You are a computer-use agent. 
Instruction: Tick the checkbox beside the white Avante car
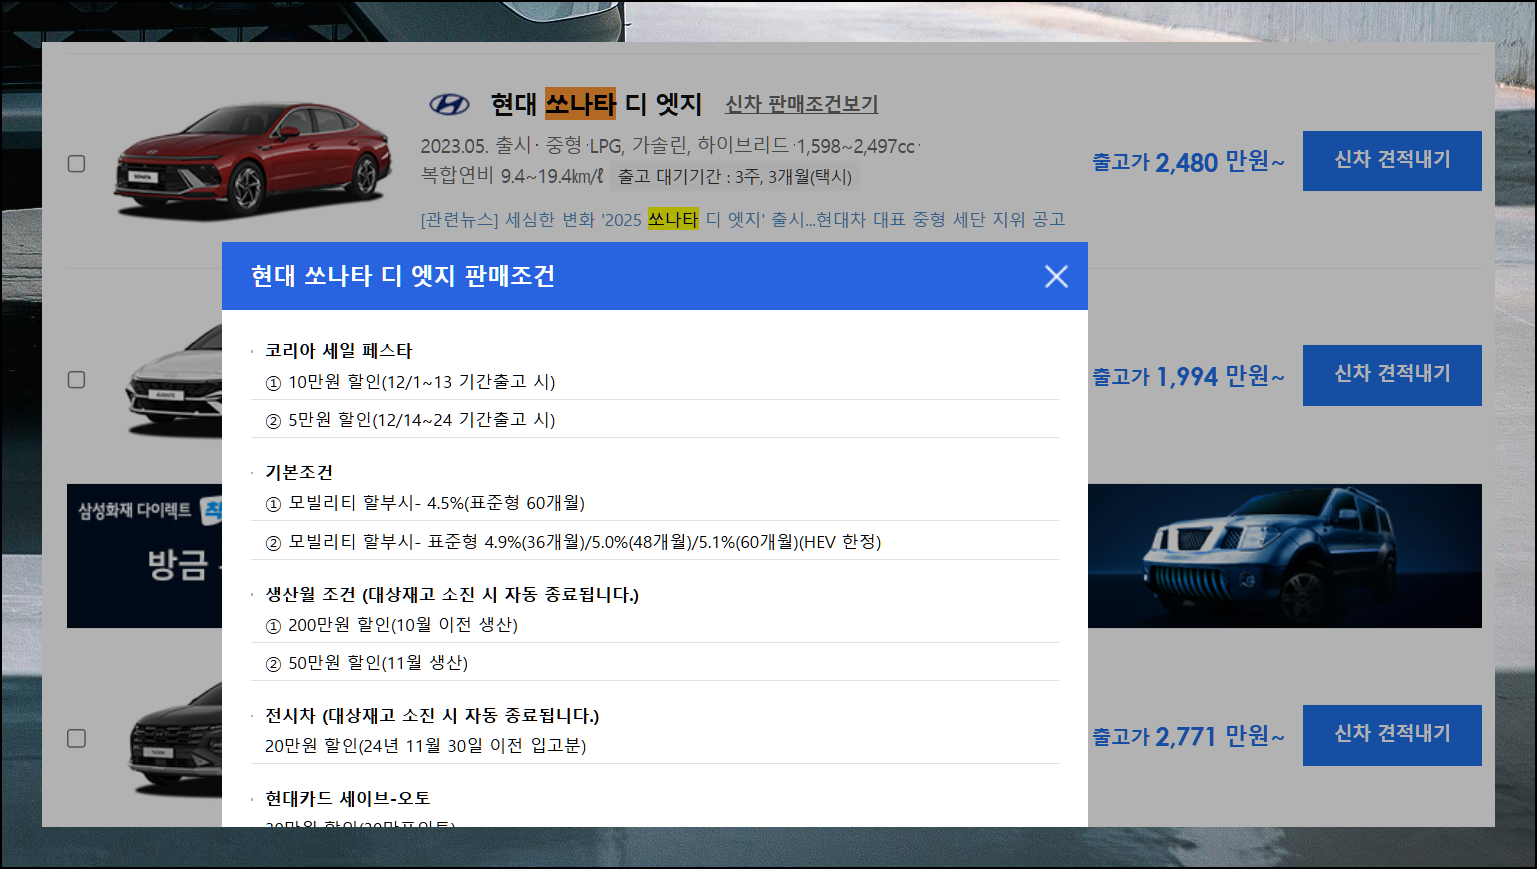(x=76, y=379)
